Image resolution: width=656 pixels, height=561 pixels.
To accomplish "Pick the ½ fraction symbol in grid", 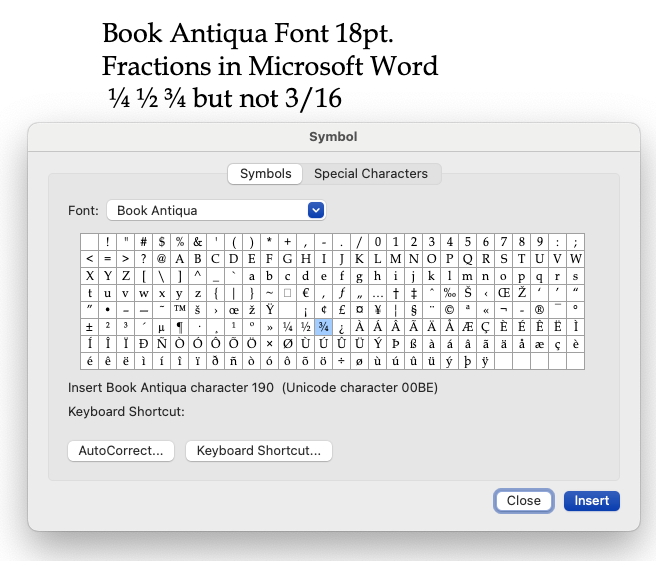I will (x=305, y=327).
